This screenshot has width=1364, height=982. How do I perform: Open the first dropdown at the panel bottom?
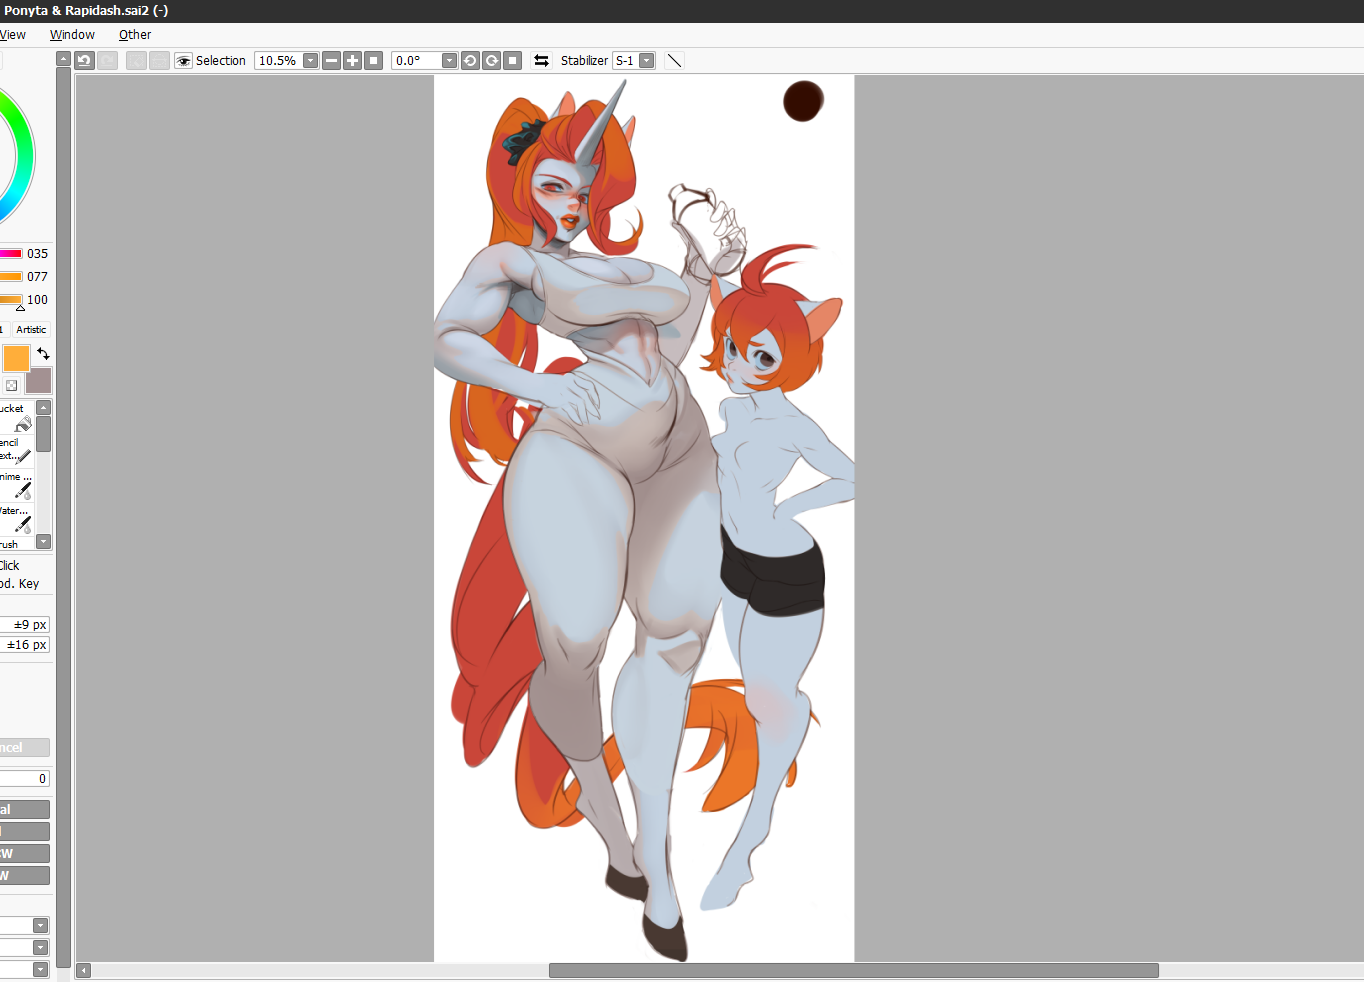point(40,926)
